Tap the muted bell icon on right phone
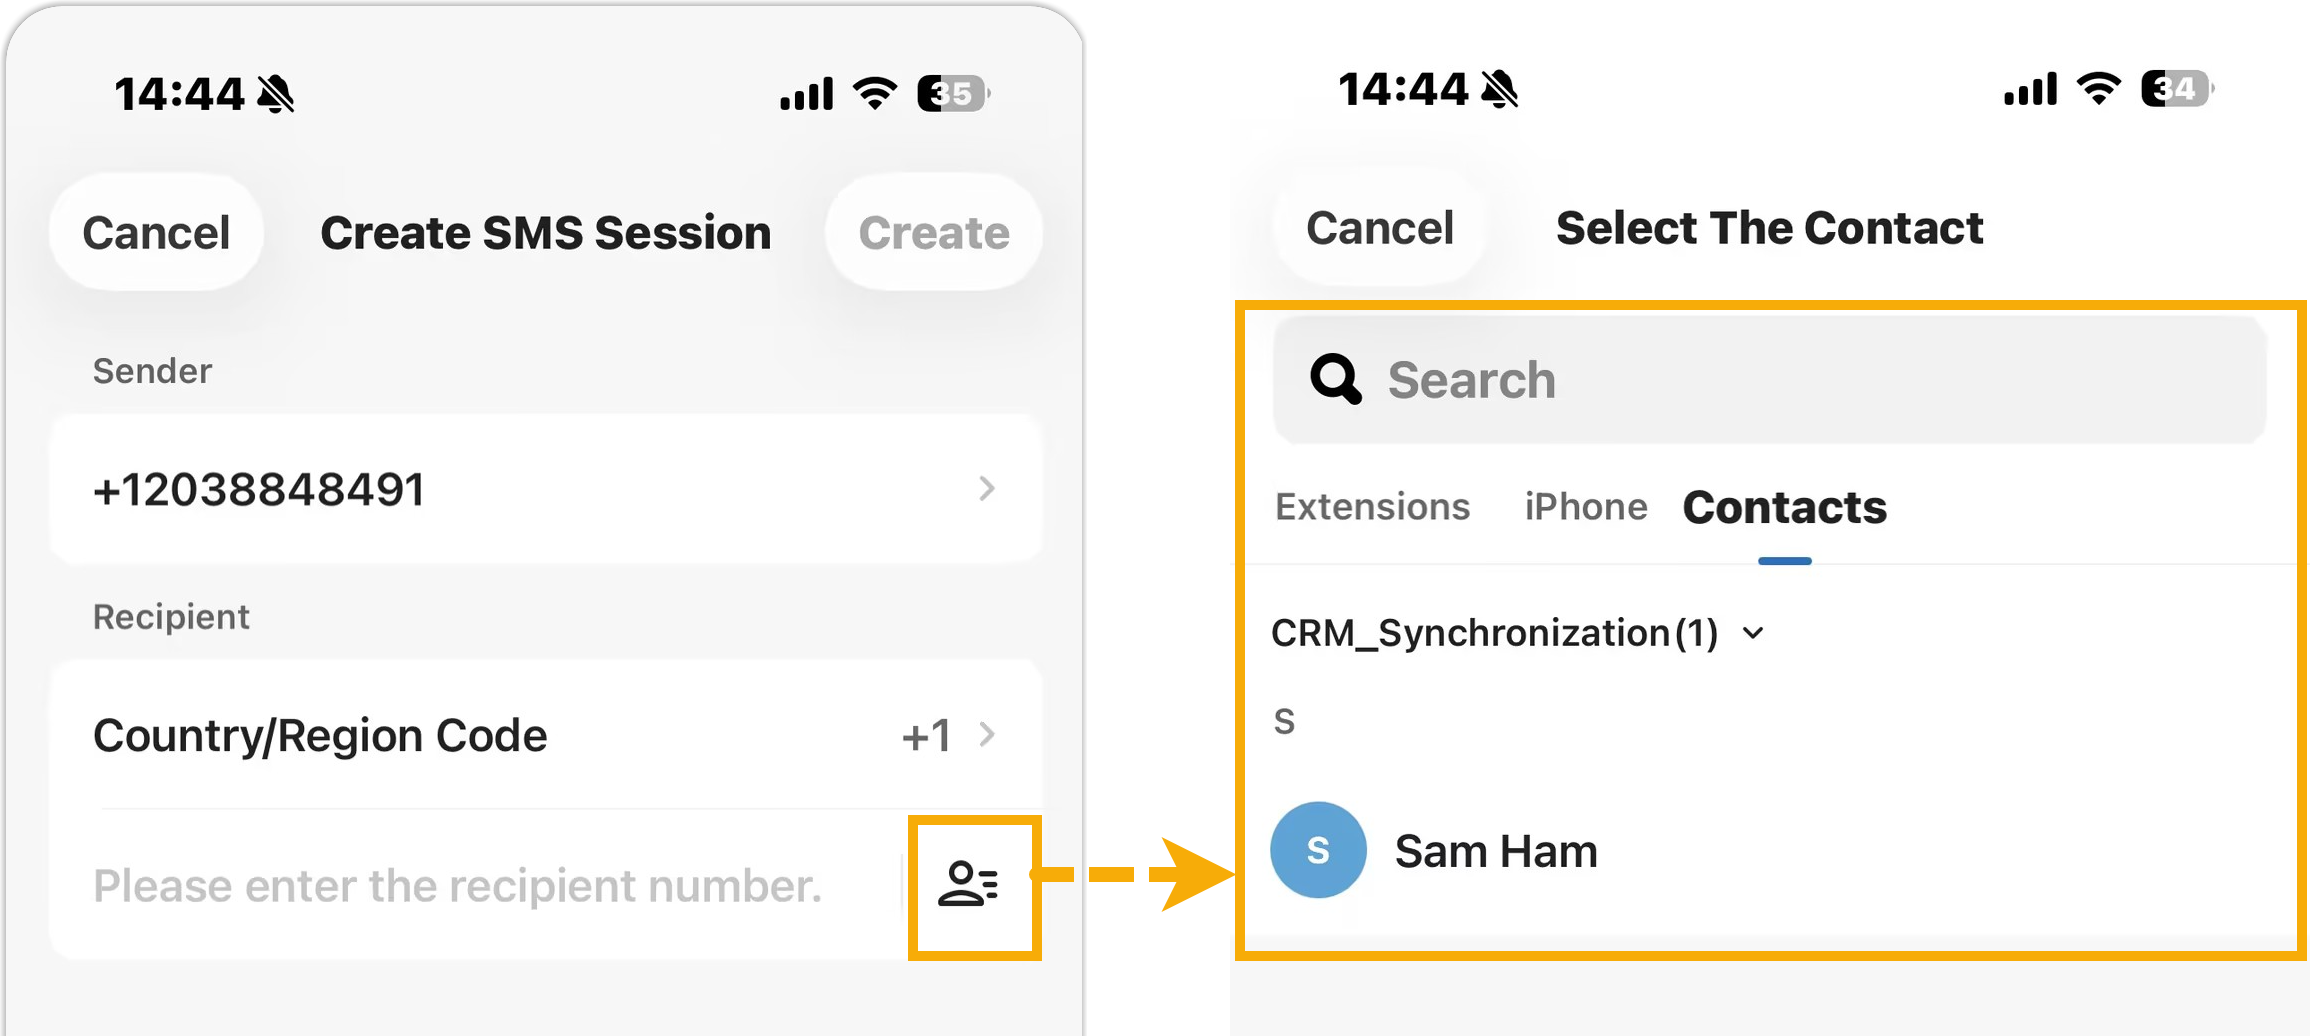The height and width of the screenshot is (1036, 2310). pos(1500,89)
